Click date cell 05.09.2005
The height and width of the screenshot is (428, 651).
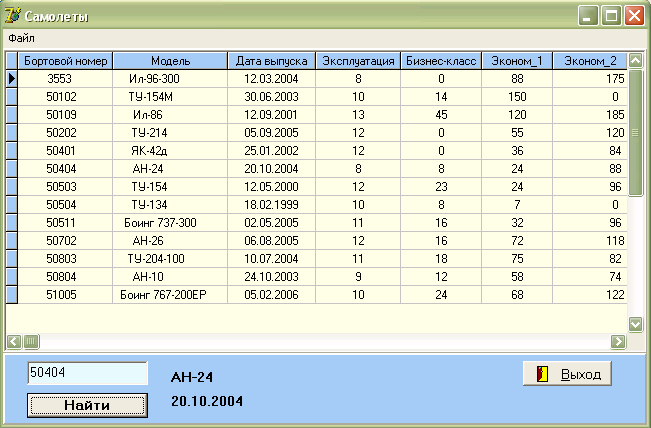tap(272, 133)
